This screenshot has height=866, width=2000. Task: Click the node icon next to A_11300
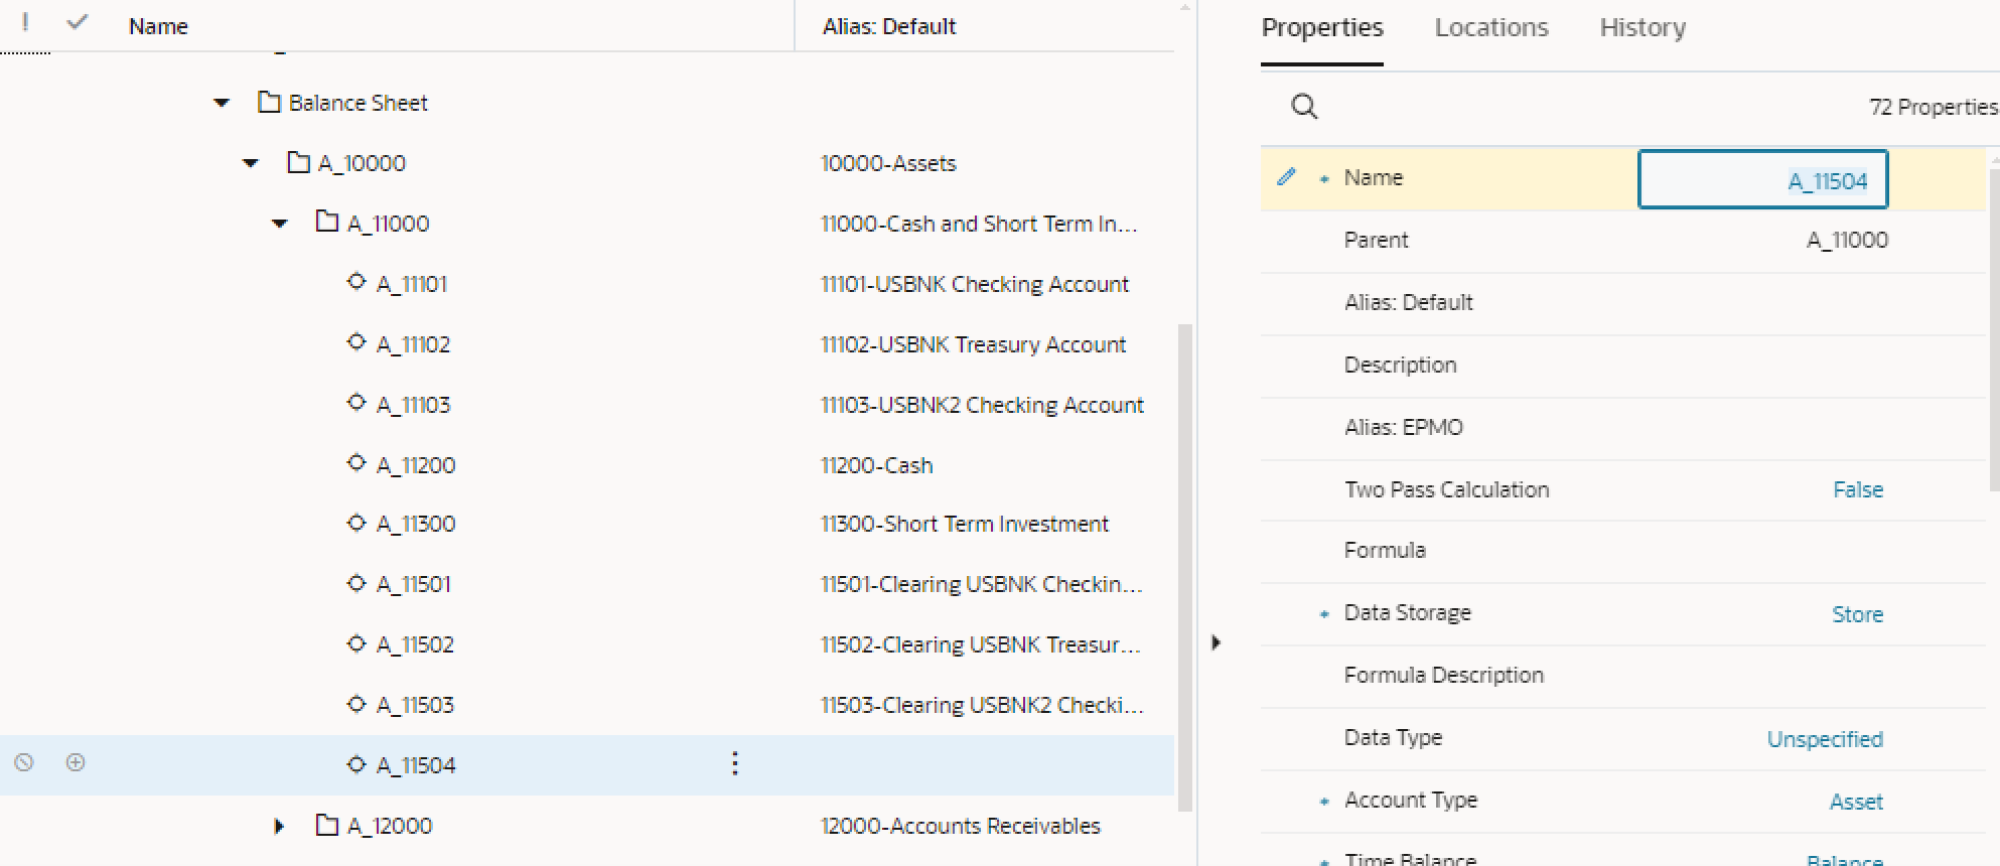click(356, 522)
